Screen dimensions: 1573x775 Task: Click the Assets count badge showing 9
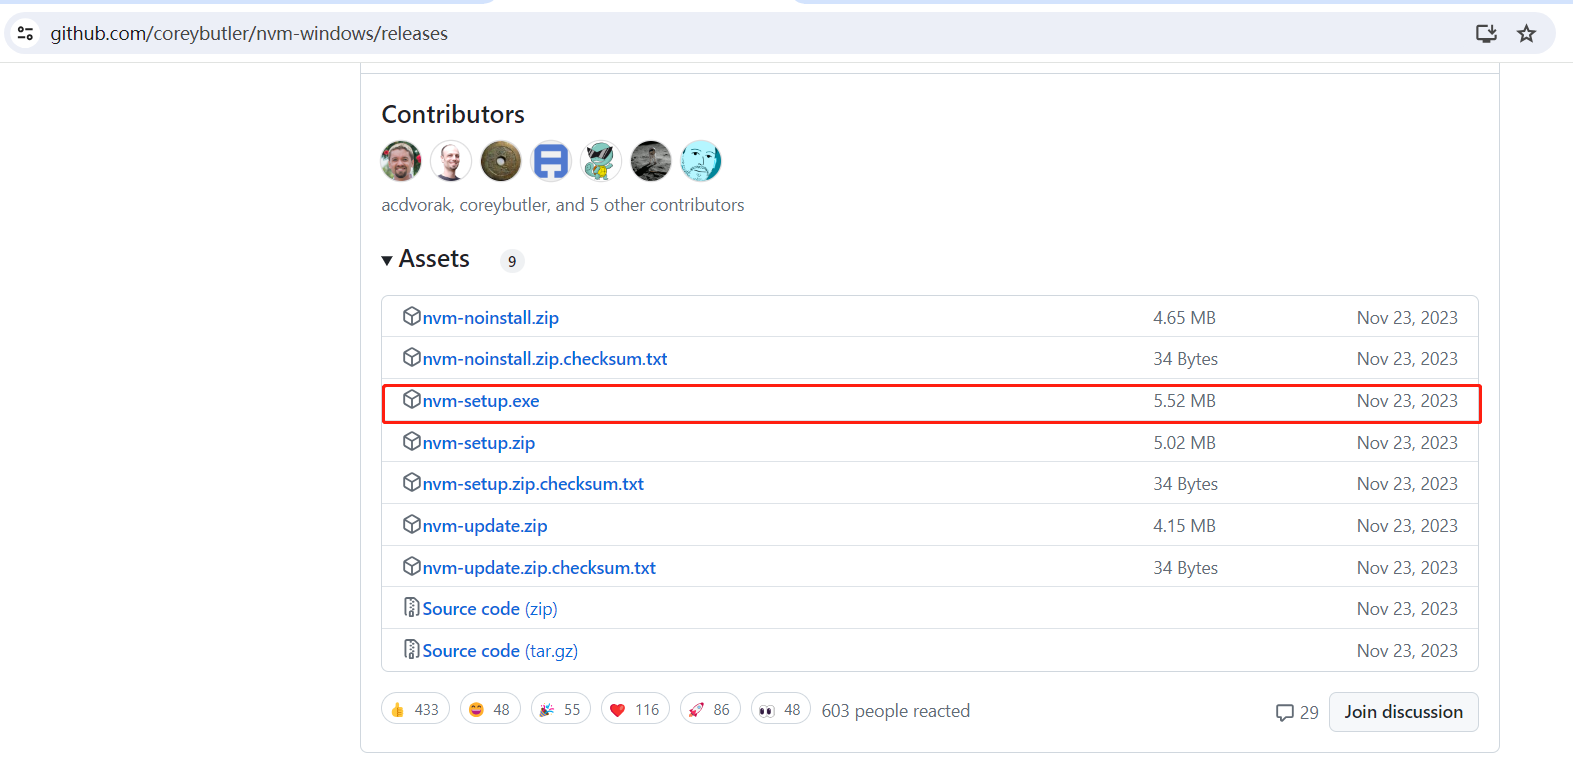(512, 261)
